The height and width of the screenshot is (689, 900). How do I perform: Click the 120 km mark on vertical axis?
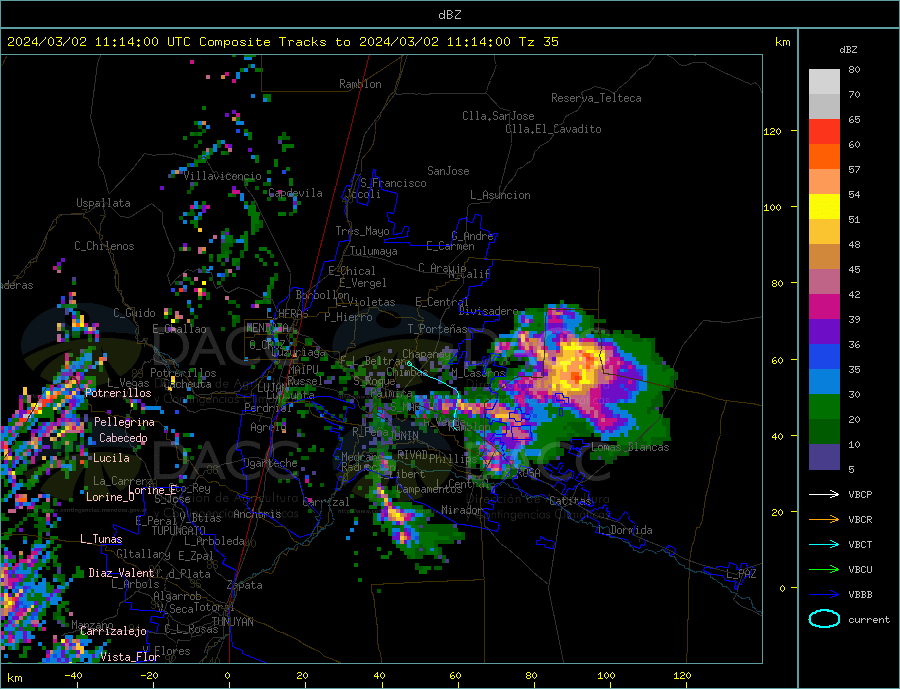pos(772,131)
